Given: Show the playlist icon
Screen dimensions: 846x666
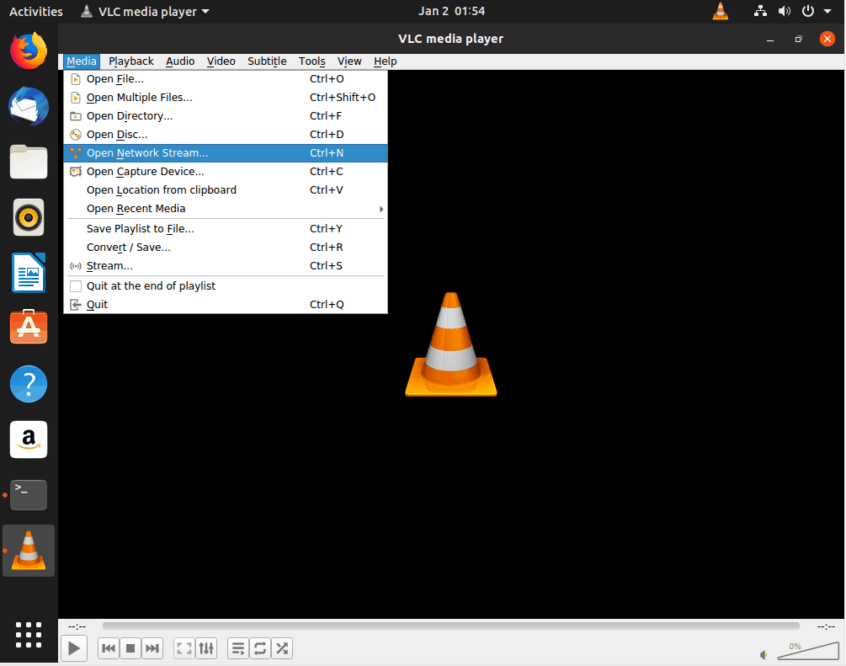Looking at the screenshot, I should [238, 648].
